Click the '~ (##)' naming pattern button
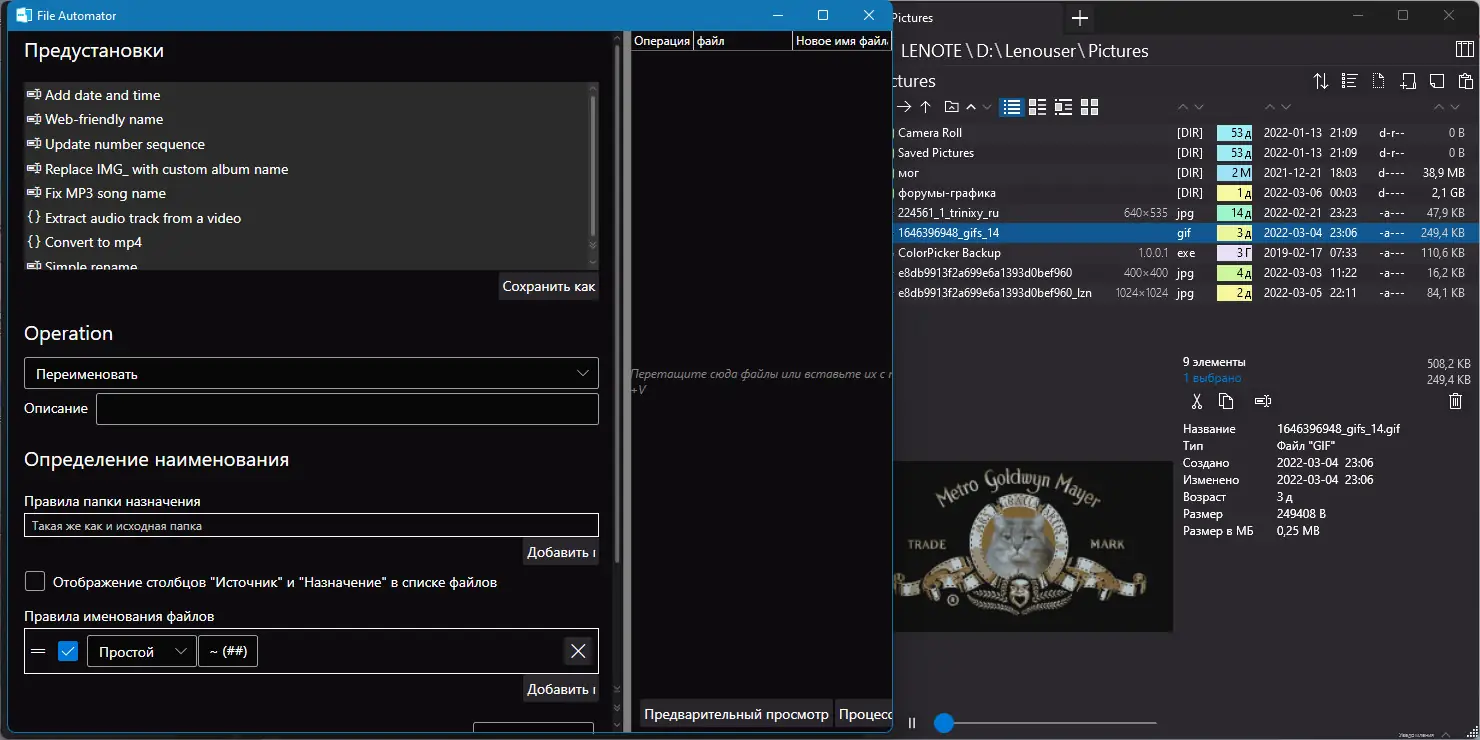The image size is (1480, 740). tap(228, 651)
